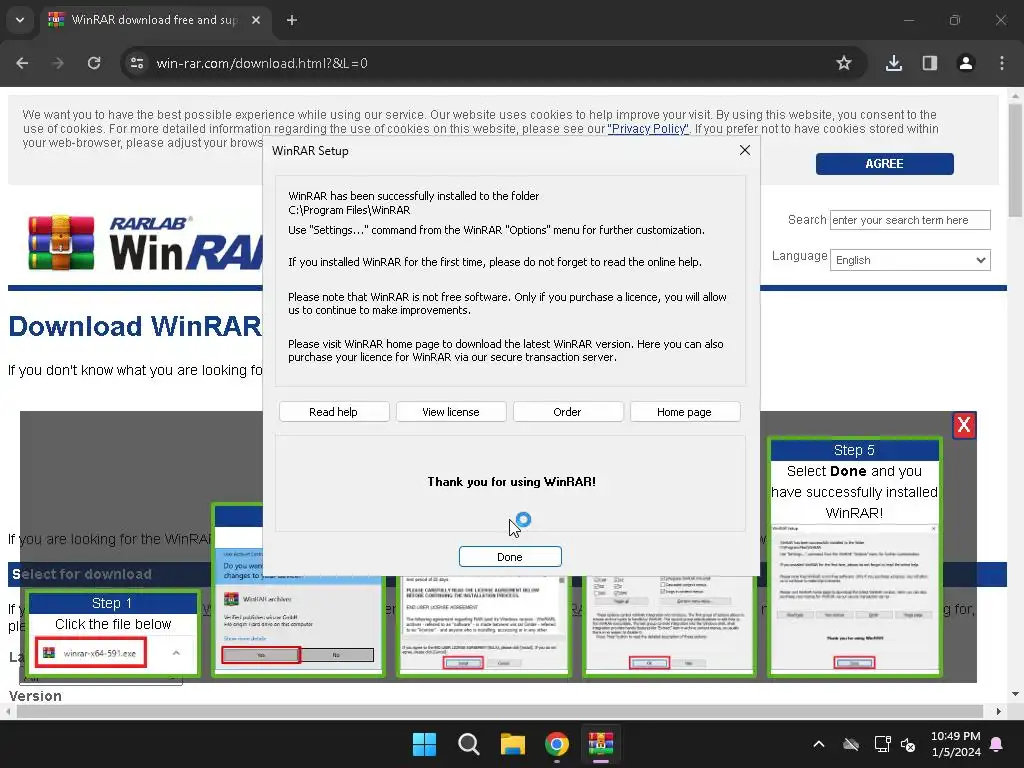Click the site information icon in address bar
The width and height of the screenshot is (1024, 768).
pyautogui.click(x=137, y=63)
